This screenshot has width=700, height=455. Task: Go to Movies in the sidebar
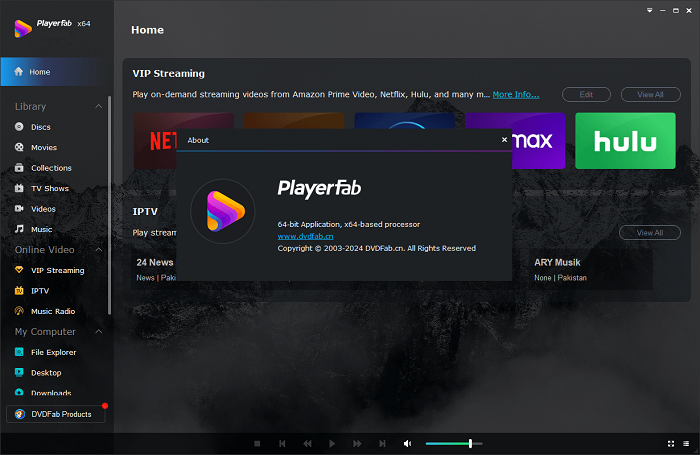pos(43,147)
